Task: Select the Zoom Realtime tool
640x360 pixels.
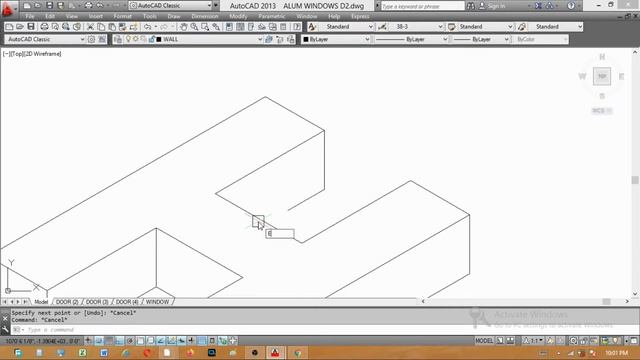Action: 194,27
